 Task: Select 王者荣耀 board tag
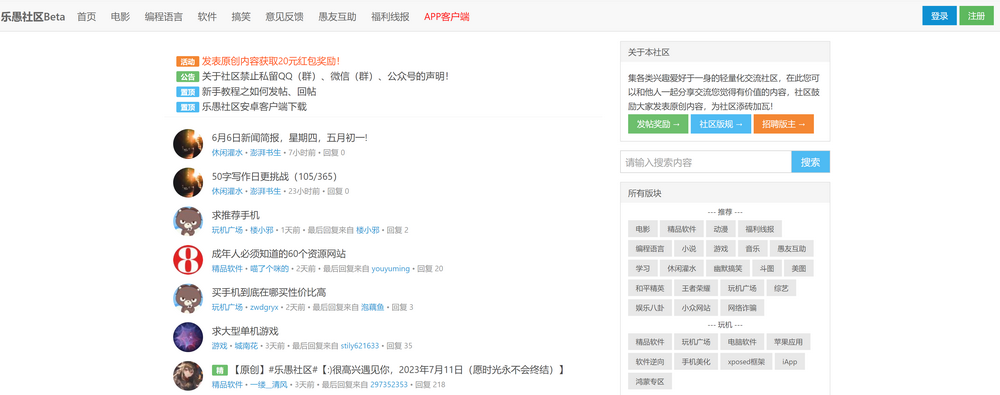click(696, 288)
